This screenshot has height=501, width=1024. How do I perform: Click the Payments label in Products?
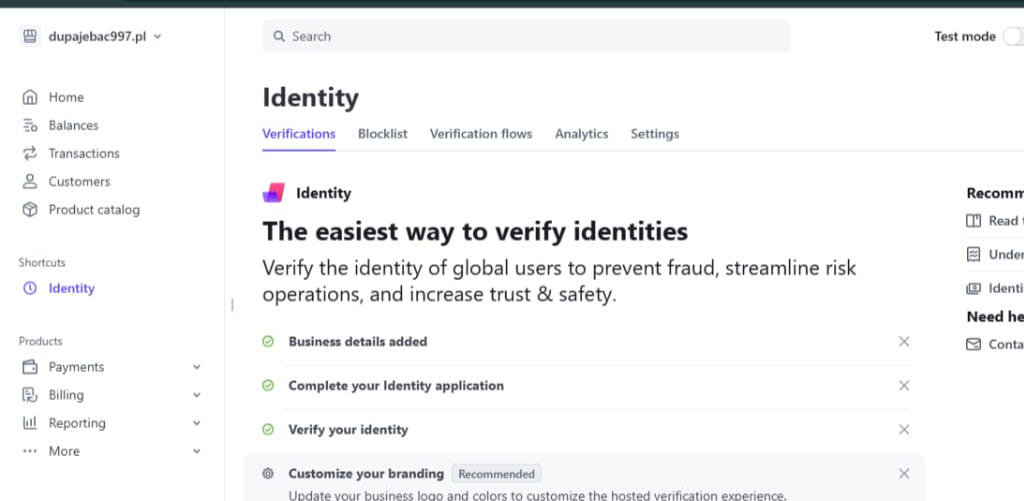coord(76,367)
